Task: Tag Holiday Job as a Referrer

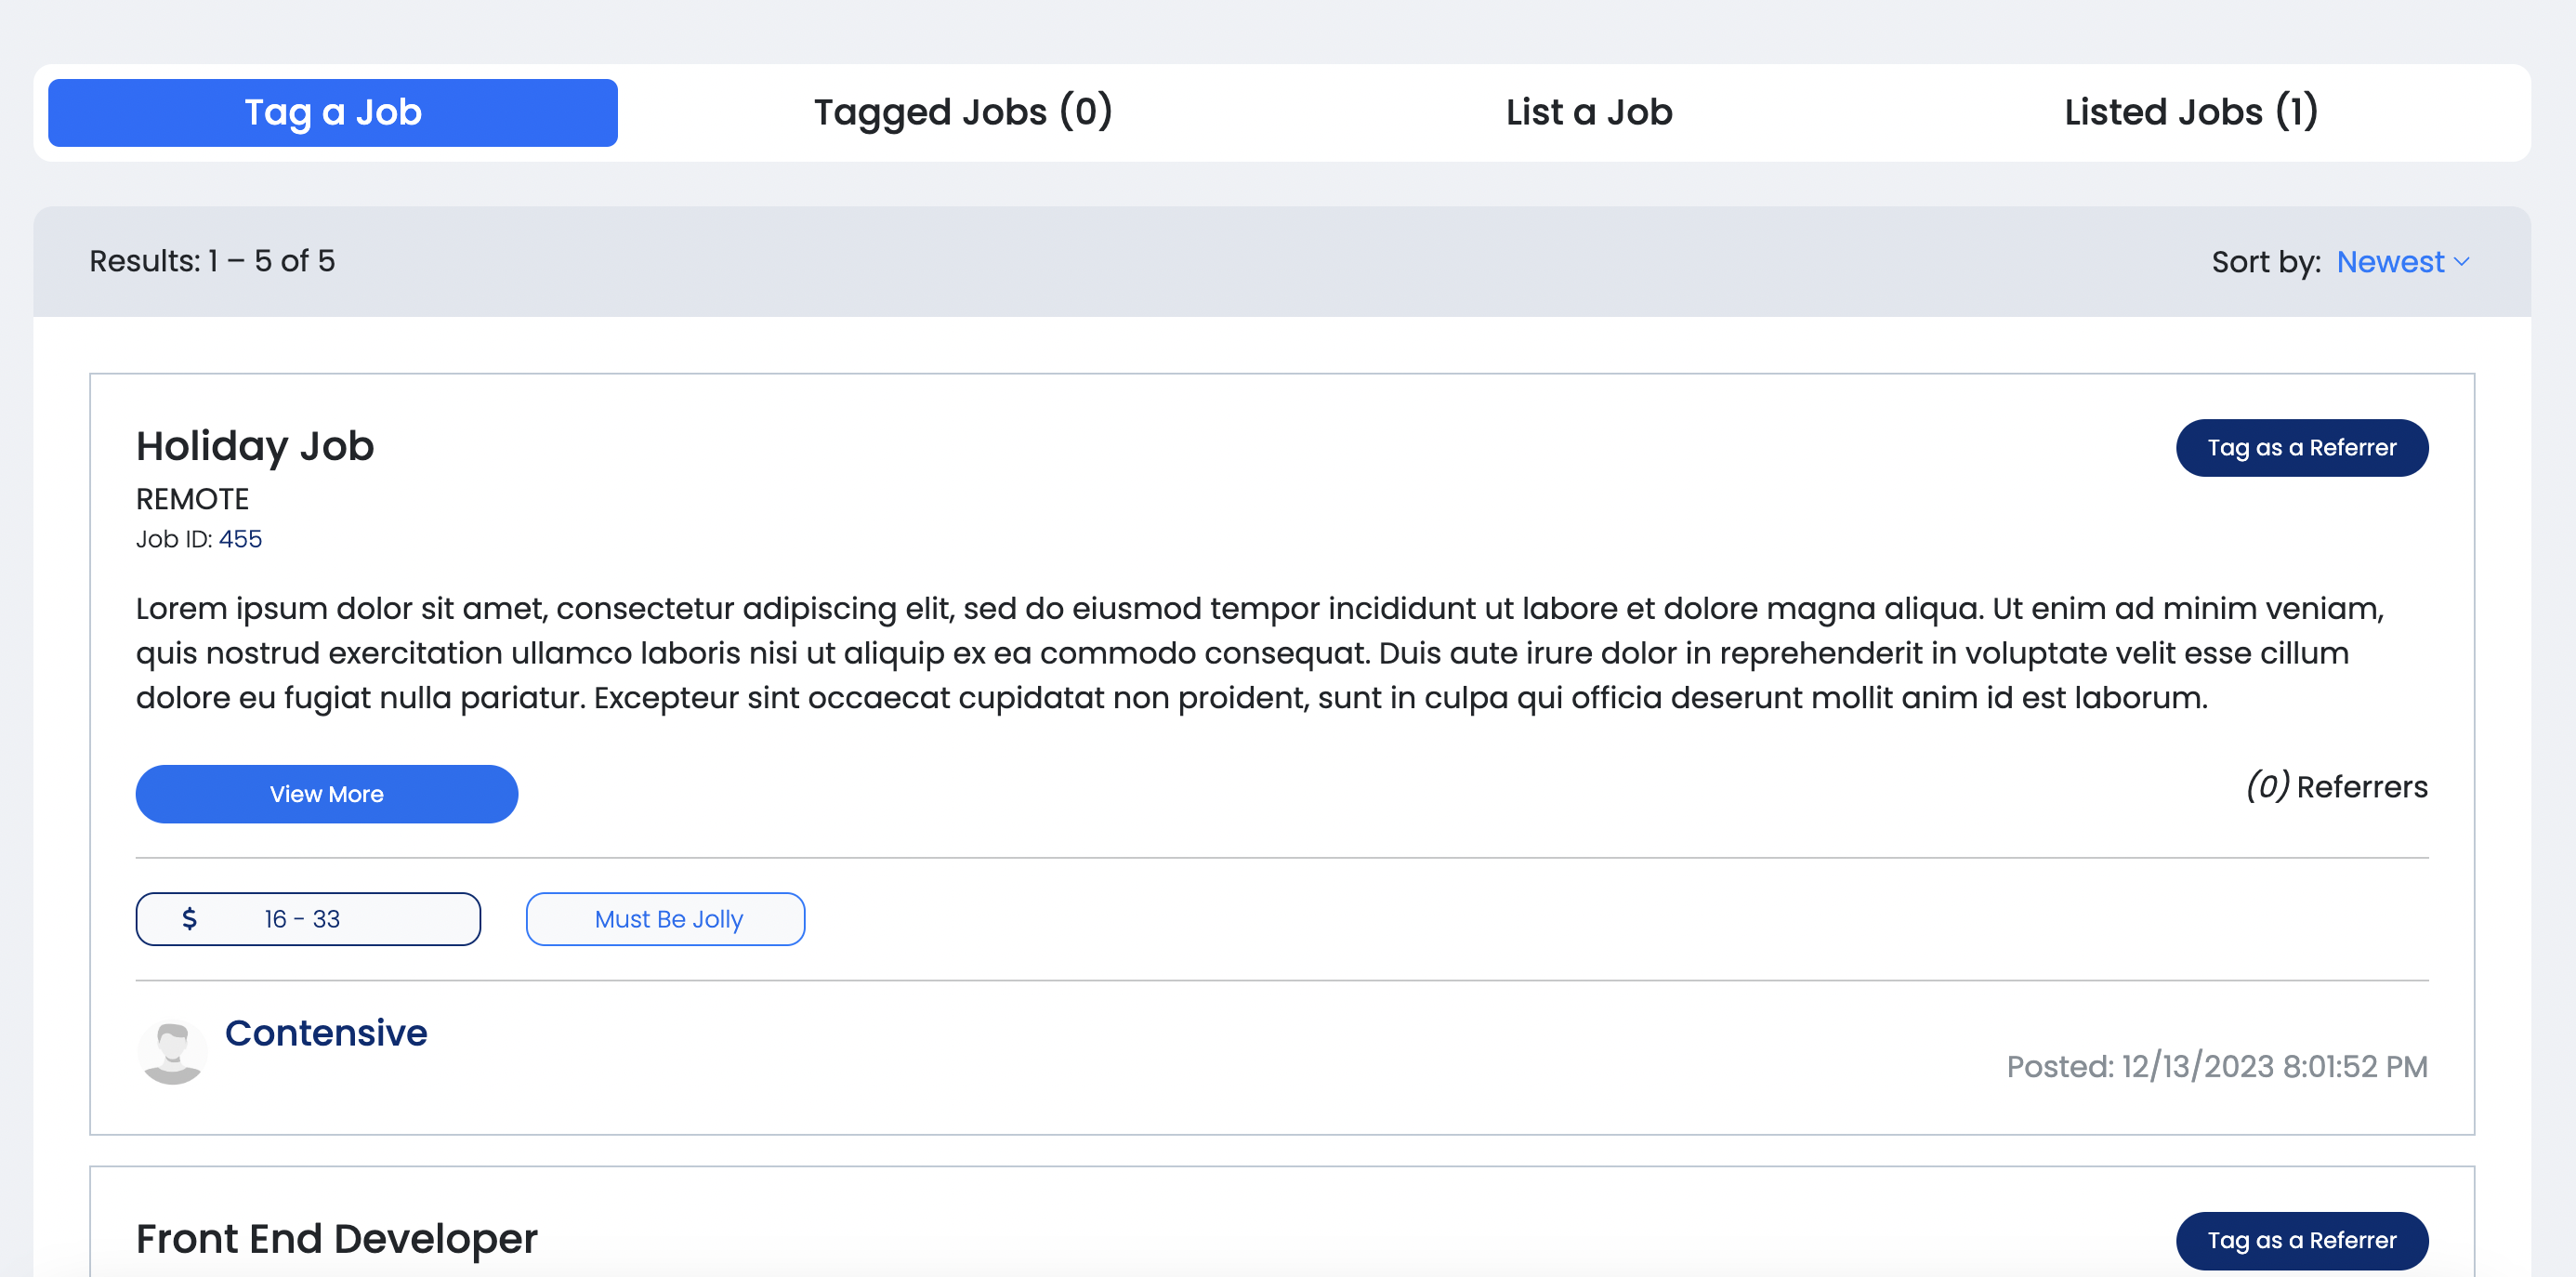Action: [x=2302, y=448]
